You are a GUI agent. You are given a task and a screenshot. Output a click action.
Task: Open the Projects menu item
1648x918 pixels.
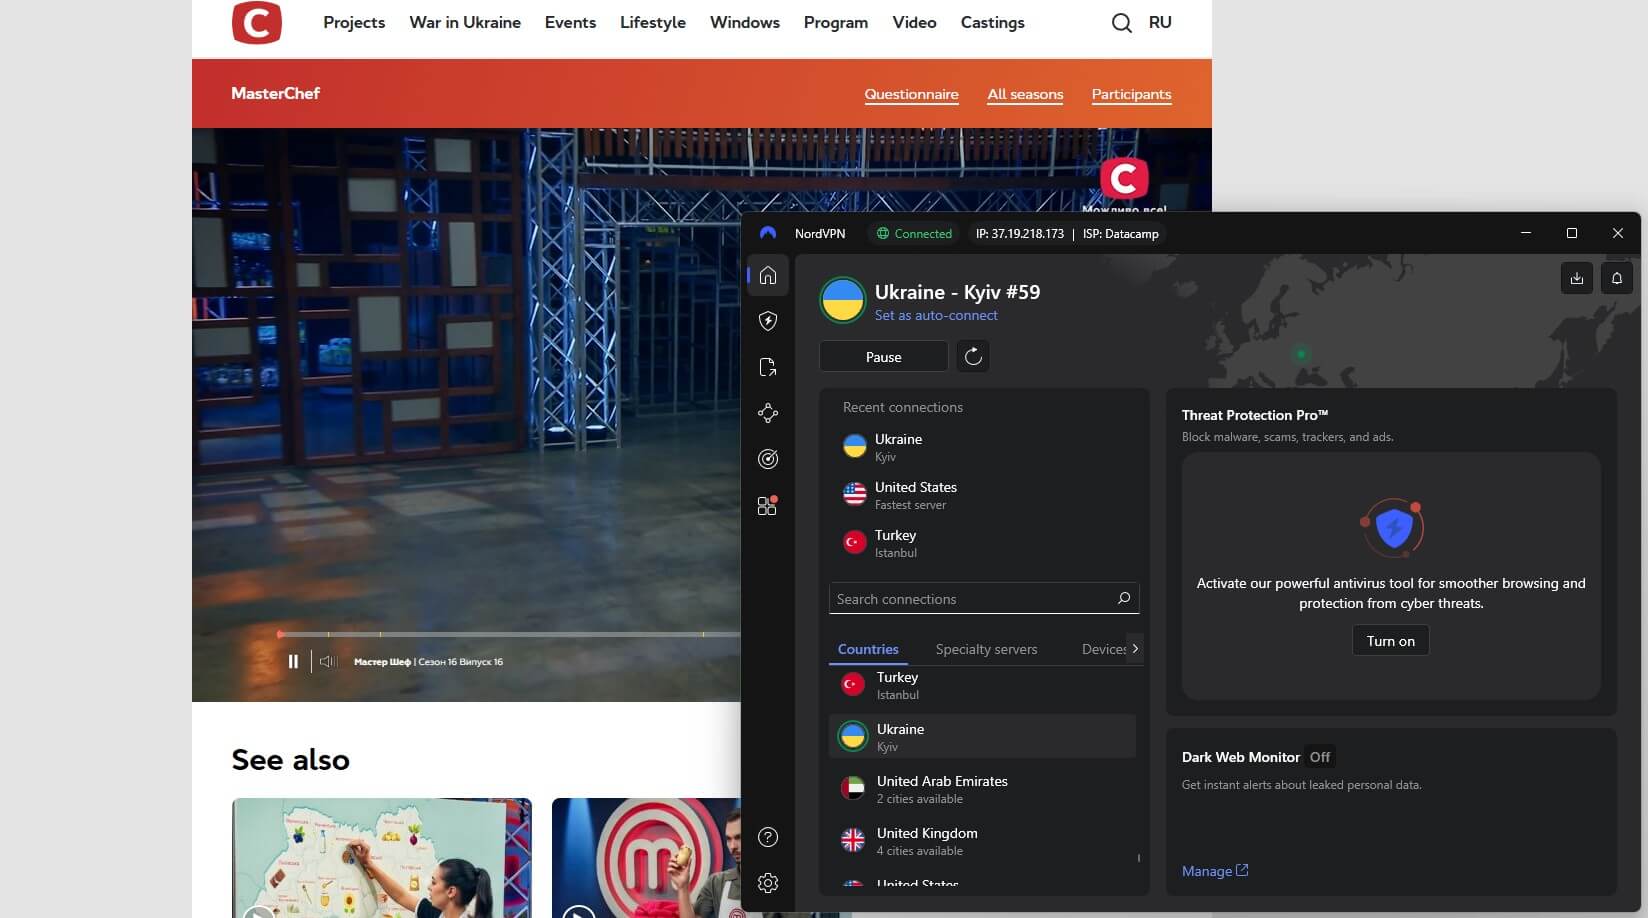[x=354, y=22]
